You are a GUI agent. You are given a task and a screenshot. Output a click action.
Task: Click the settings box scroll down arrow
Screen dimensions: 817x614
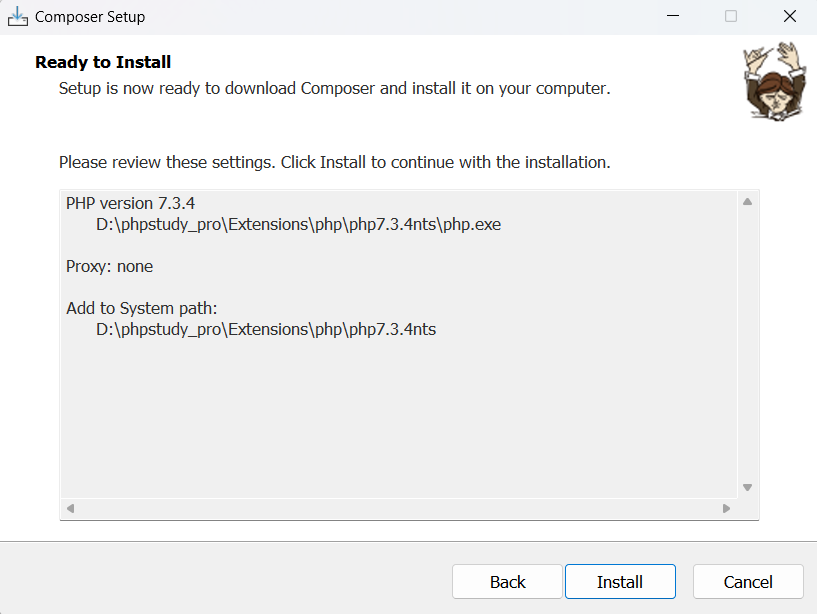747,487
